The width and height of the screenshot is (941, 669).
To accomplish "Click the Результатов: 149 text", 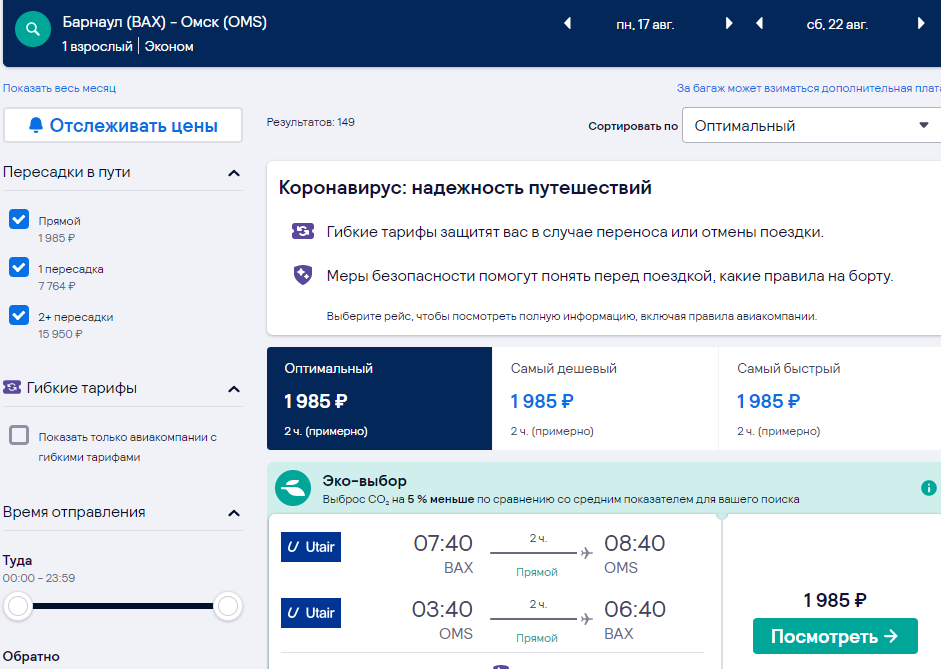I will [311, 122].
